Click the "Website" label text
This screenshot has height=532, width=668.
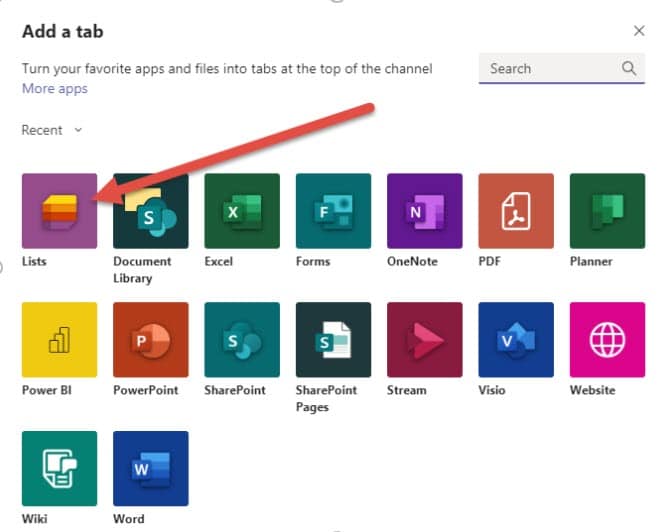pos(593,390)
